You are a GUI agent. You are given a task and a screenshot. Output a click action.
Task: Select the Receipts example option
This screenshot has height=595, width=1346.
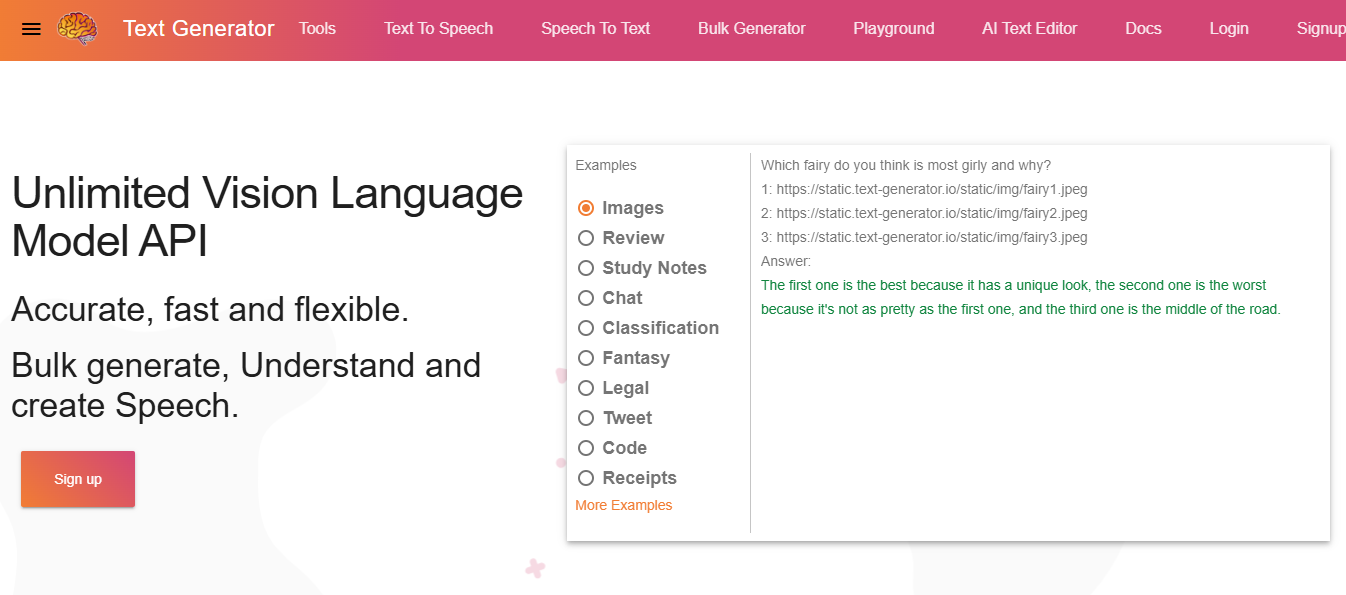point(586,478)
